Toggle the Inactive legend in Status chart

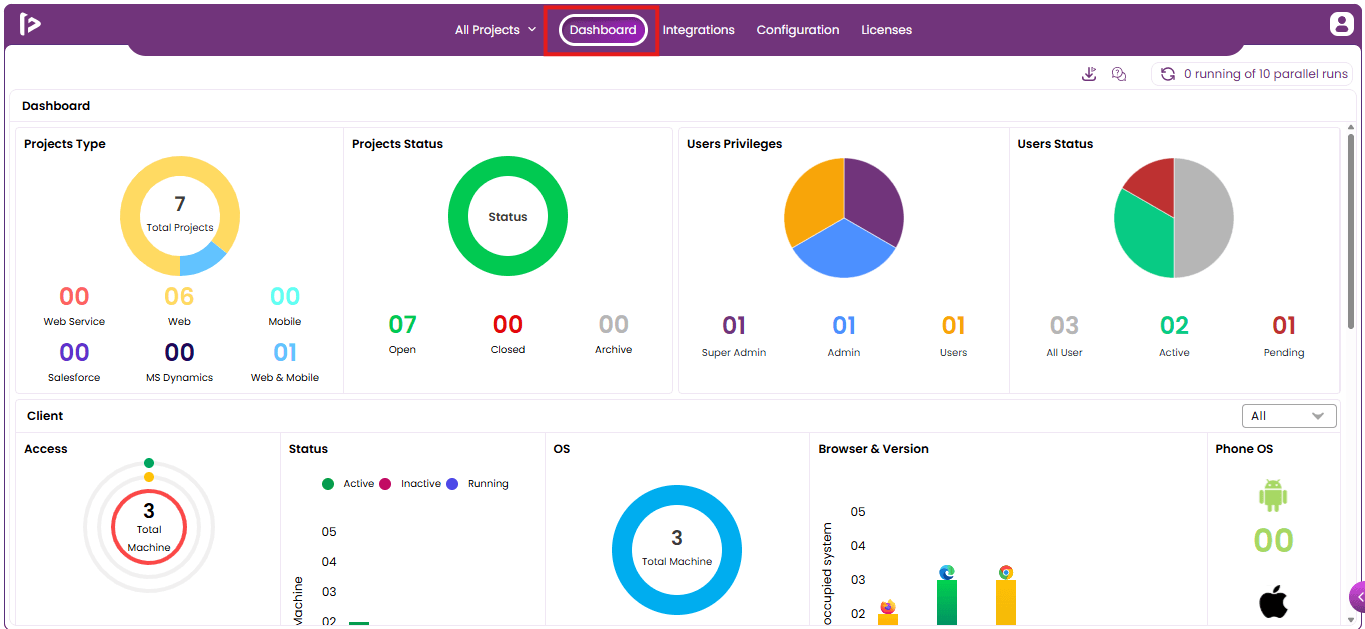click(x=410, y=484)
